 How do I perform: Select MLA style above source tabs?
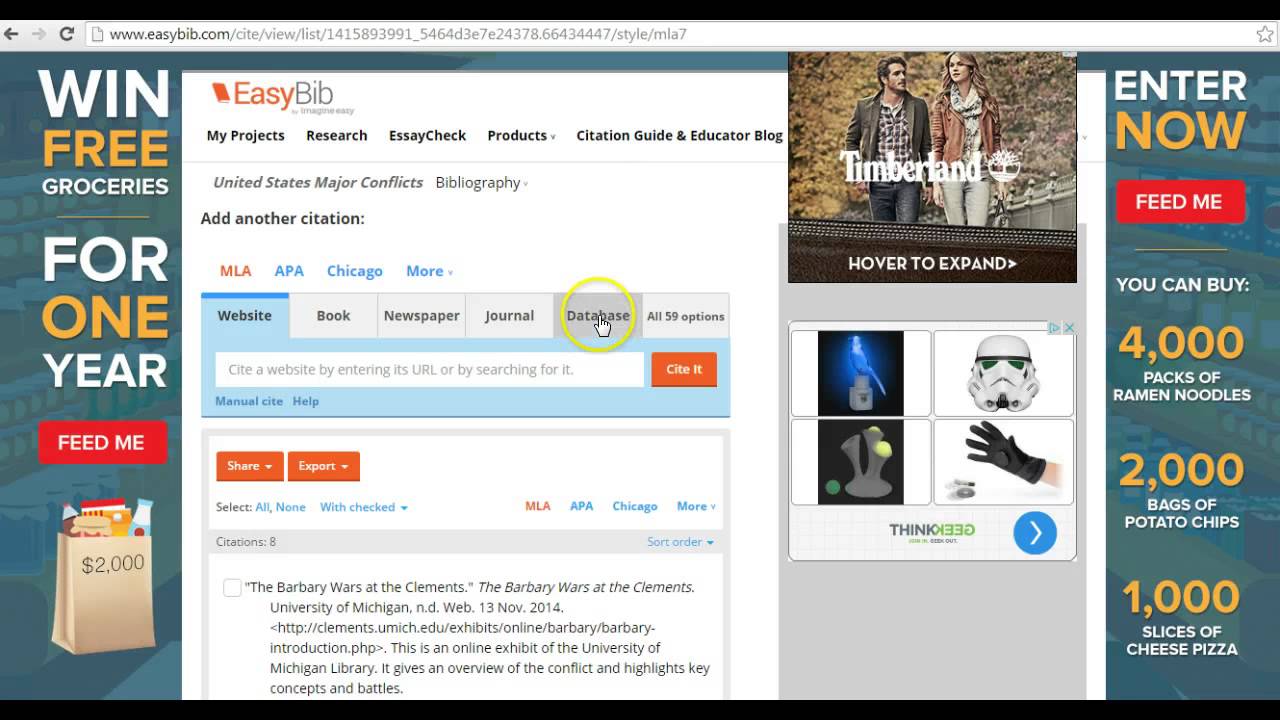pos(236,271)
